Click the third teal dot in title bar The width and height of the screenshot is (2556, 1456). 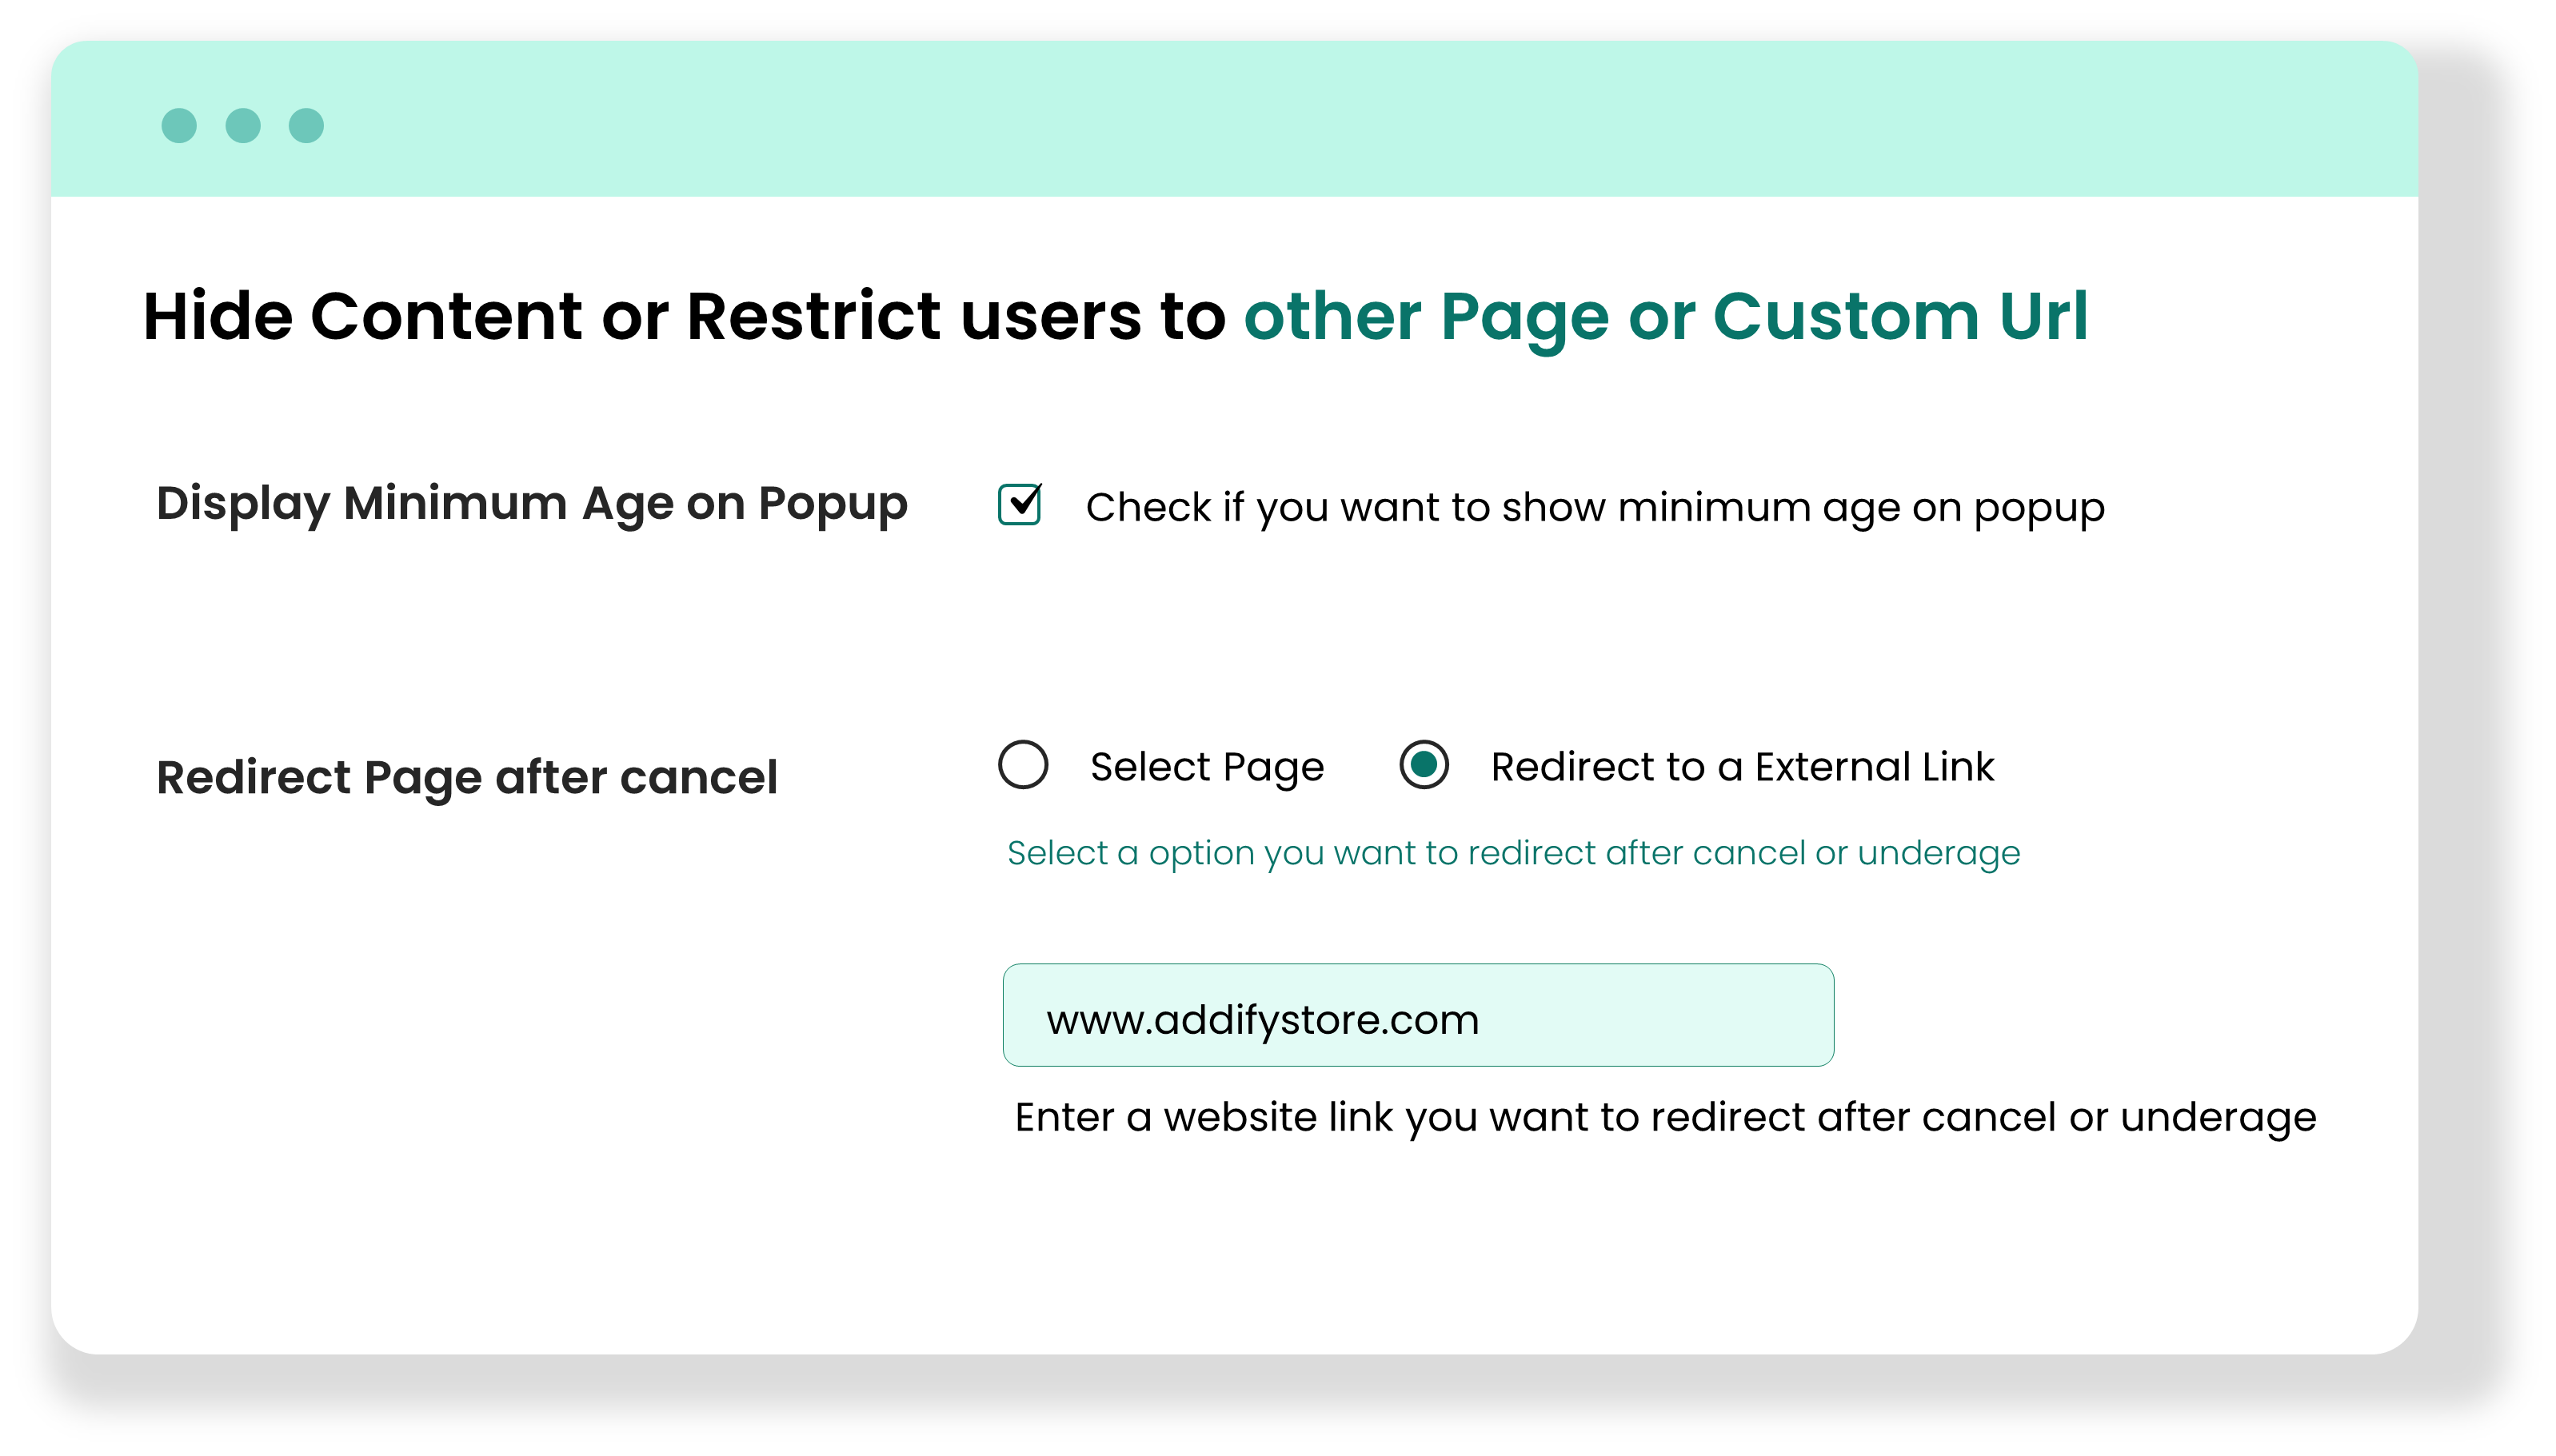(305, 124)
